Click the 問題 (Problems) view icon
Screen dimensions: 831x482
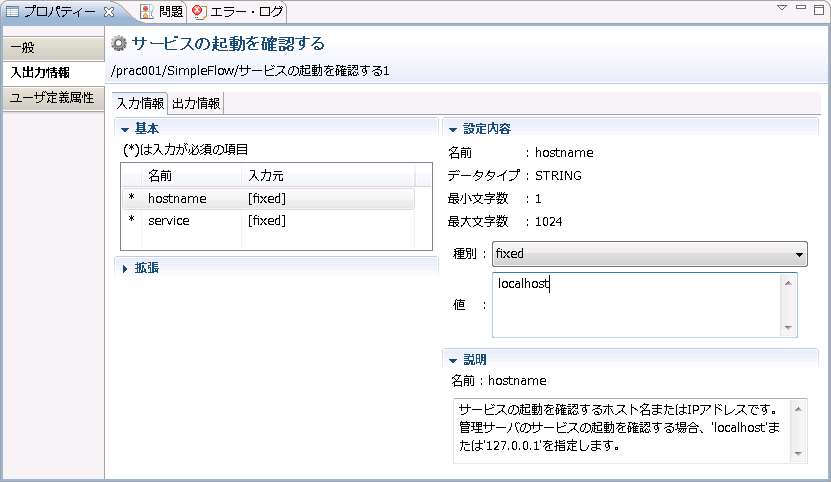[x=147, y=12]
